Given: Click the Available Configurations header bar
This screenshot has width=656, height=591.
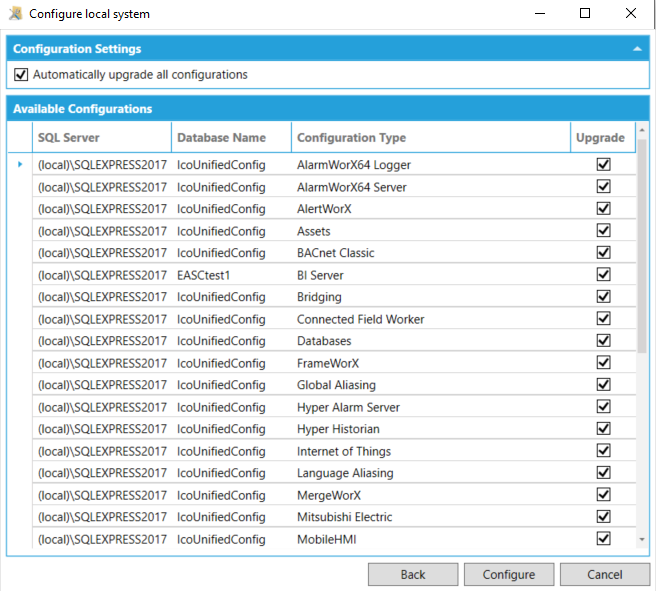Looking at the screenshot, I should (328, 109).
